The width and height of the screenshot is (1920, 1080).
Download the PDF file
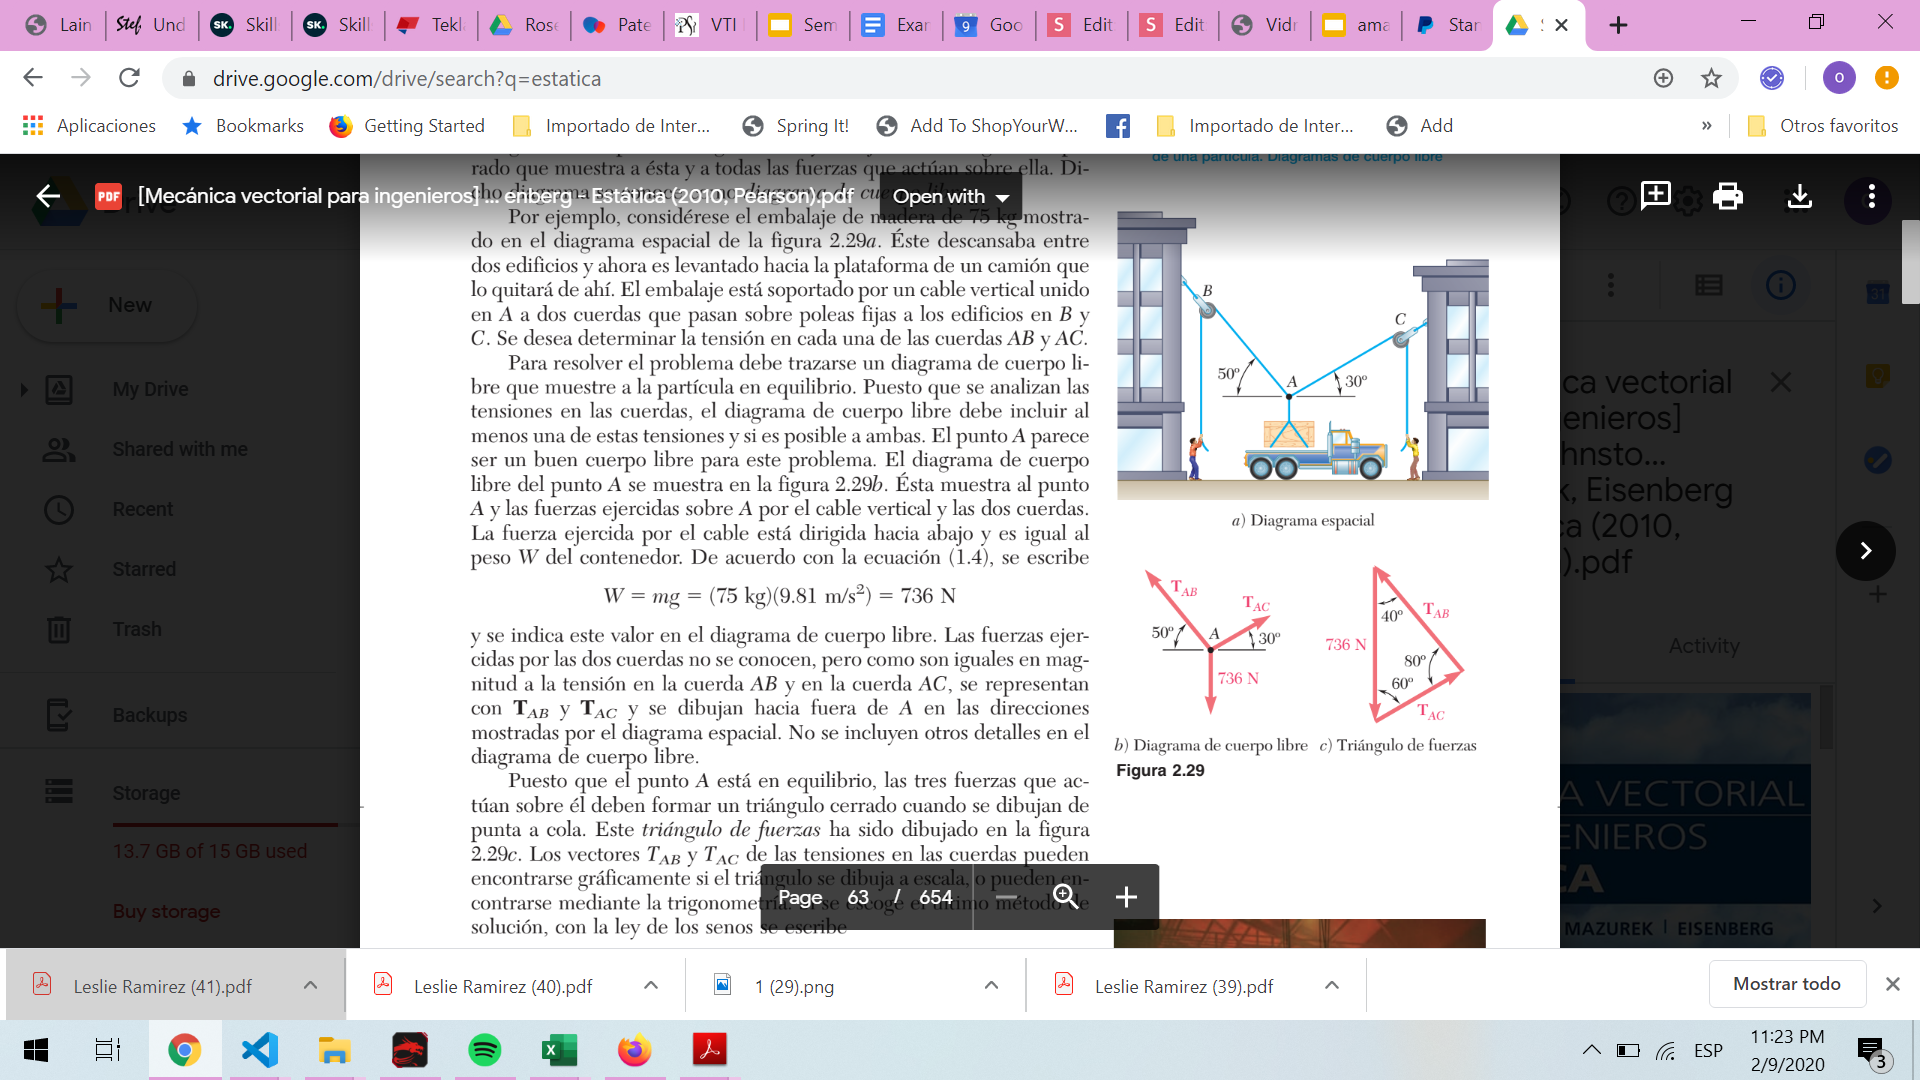(x=1799, y=196)
